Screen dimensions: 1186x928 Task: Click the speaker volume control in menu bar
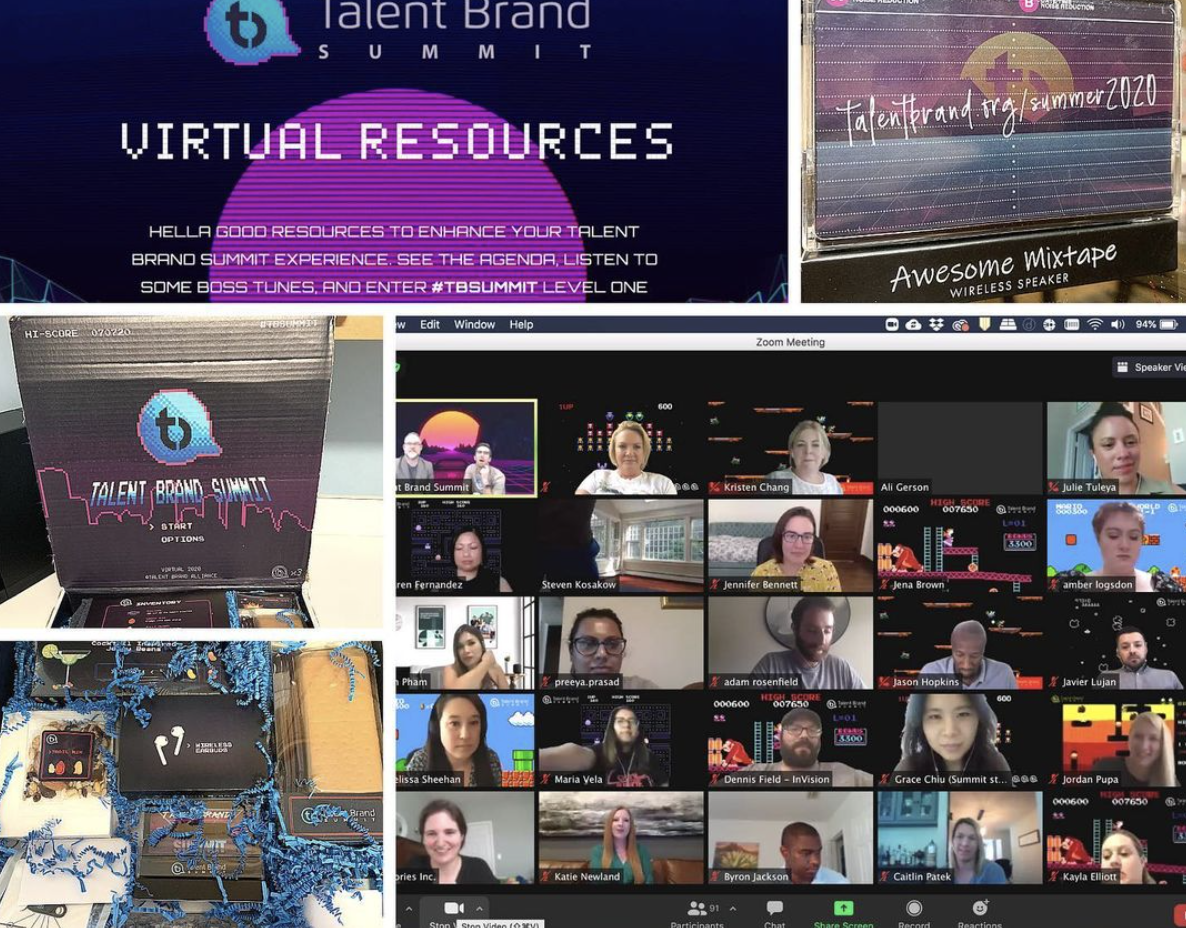click(x=1117, y=324)
